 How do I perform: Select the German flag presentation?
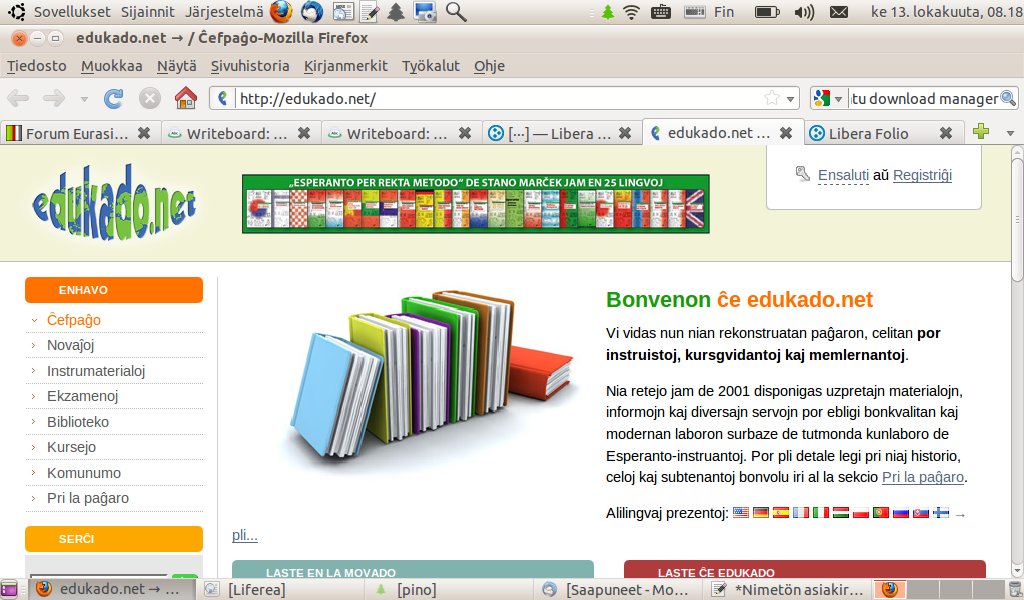(x=761, y=513)
